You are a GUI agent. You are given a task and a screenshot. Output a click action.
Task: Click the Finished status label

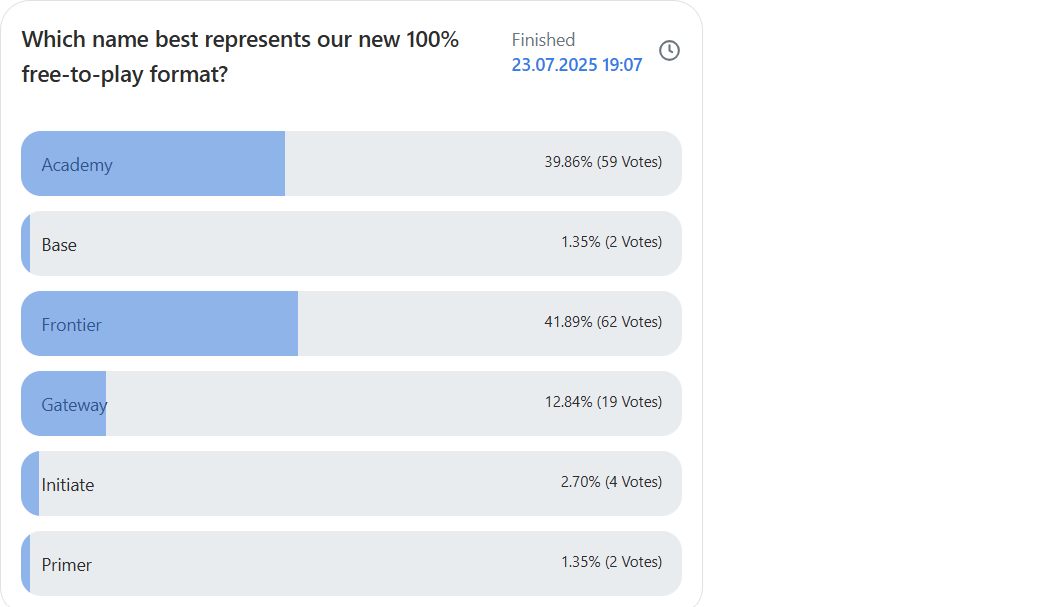pyautogui.click(x=543, y=40)
